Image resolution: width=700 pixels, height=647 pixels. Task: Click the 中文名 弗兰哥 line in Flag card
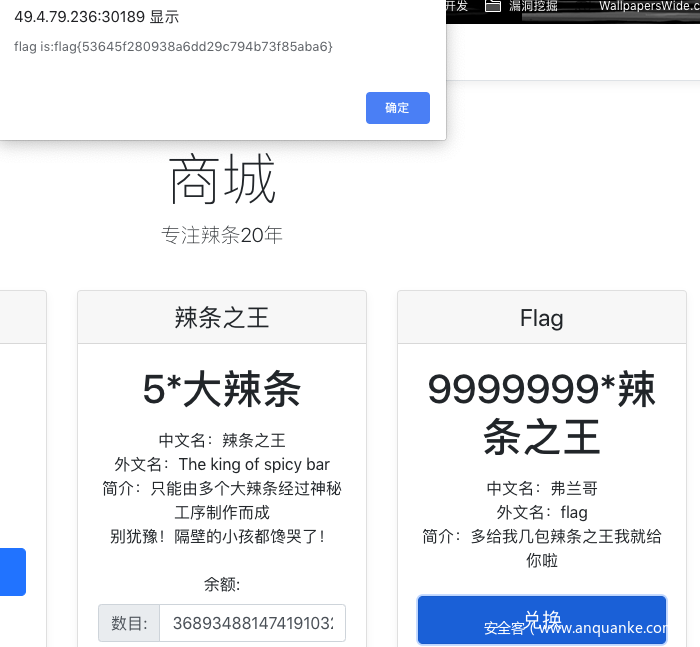coord(541,488)
